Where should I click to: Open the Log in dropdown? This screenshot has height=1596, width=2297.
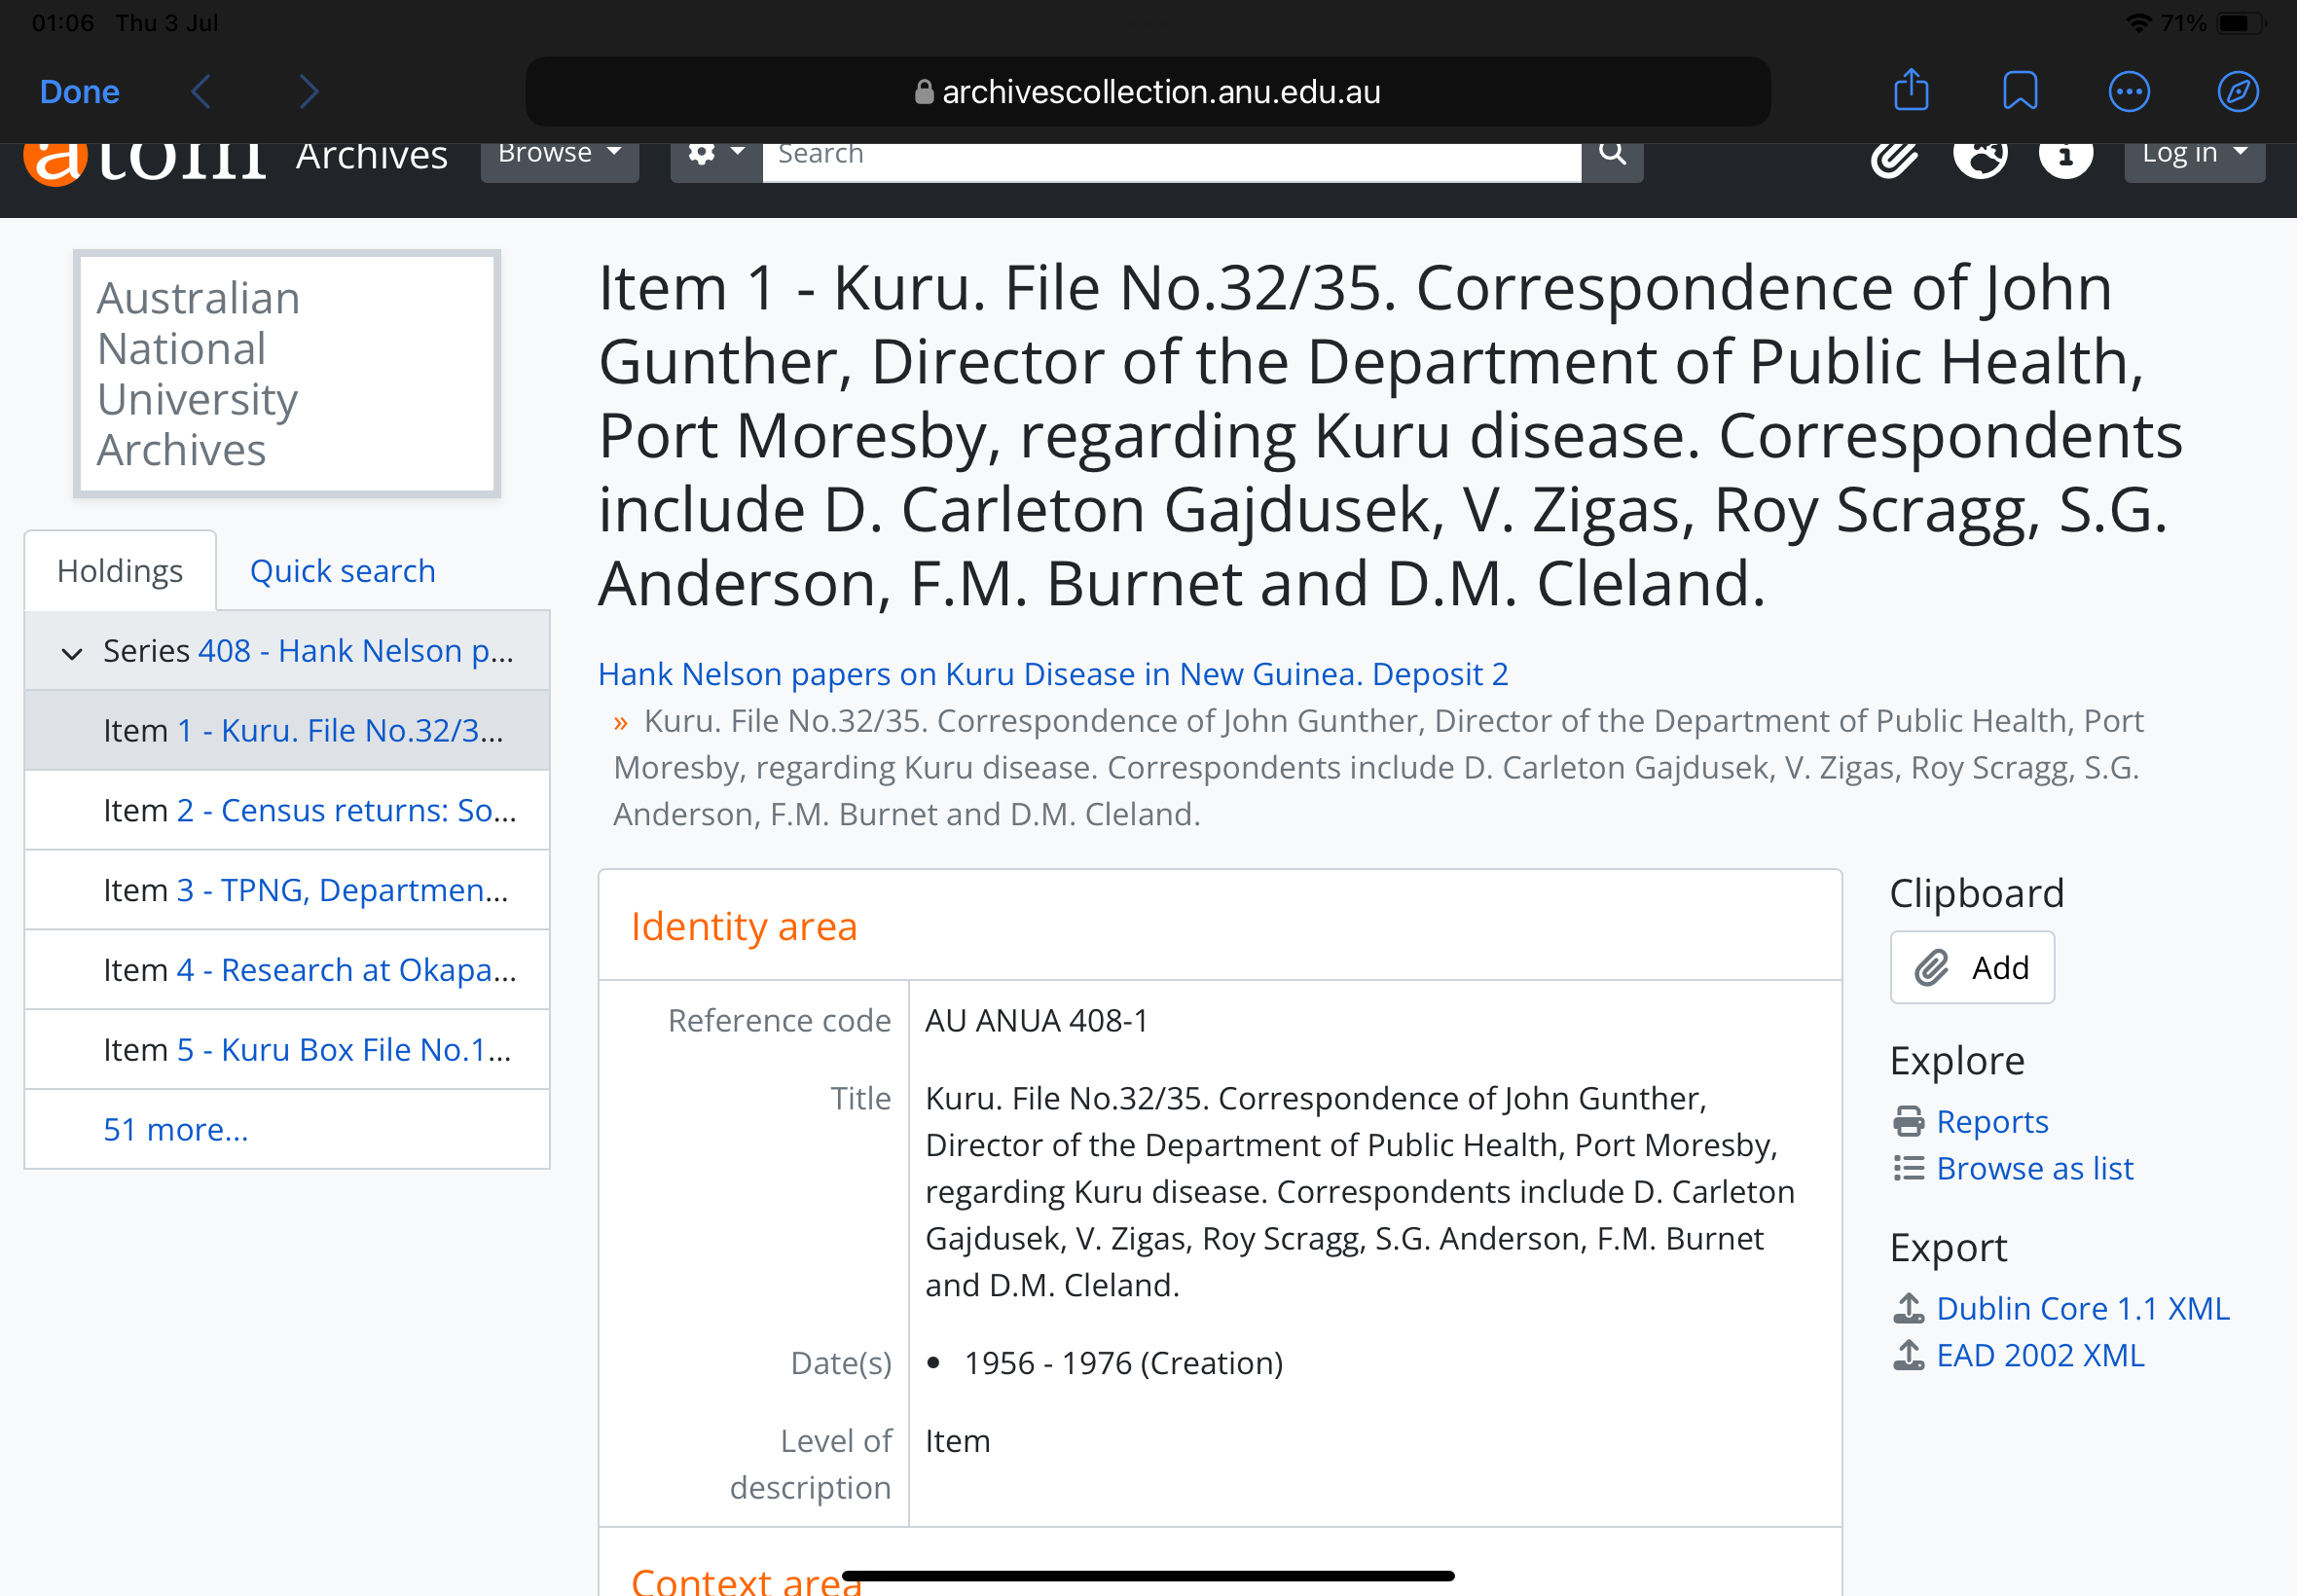2194,160
